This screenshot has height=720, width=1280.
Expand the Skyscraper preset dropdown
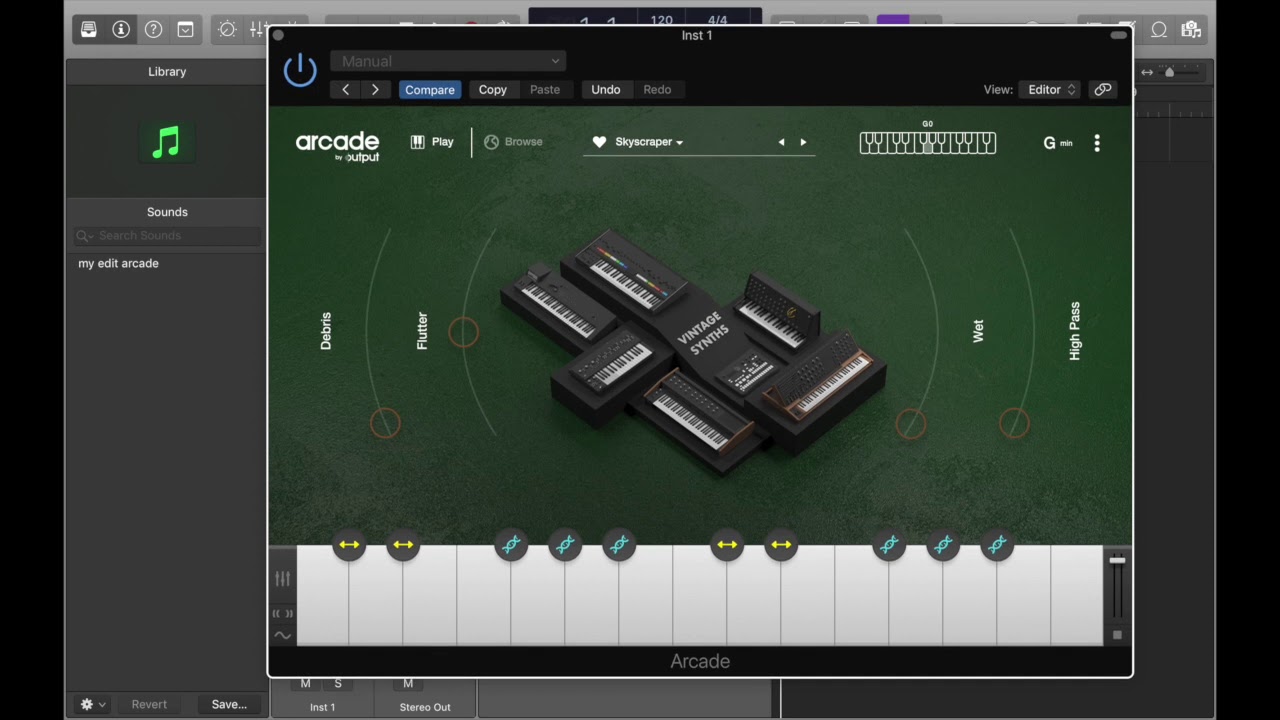pyautogui.click(x=649, y=142)
